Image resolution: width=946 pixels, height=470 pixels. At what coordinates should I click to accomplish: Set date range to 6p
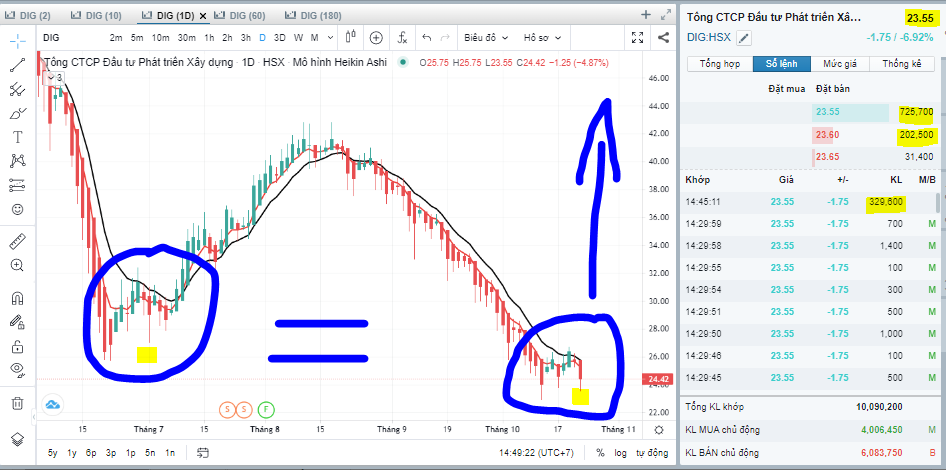(91, 453)
